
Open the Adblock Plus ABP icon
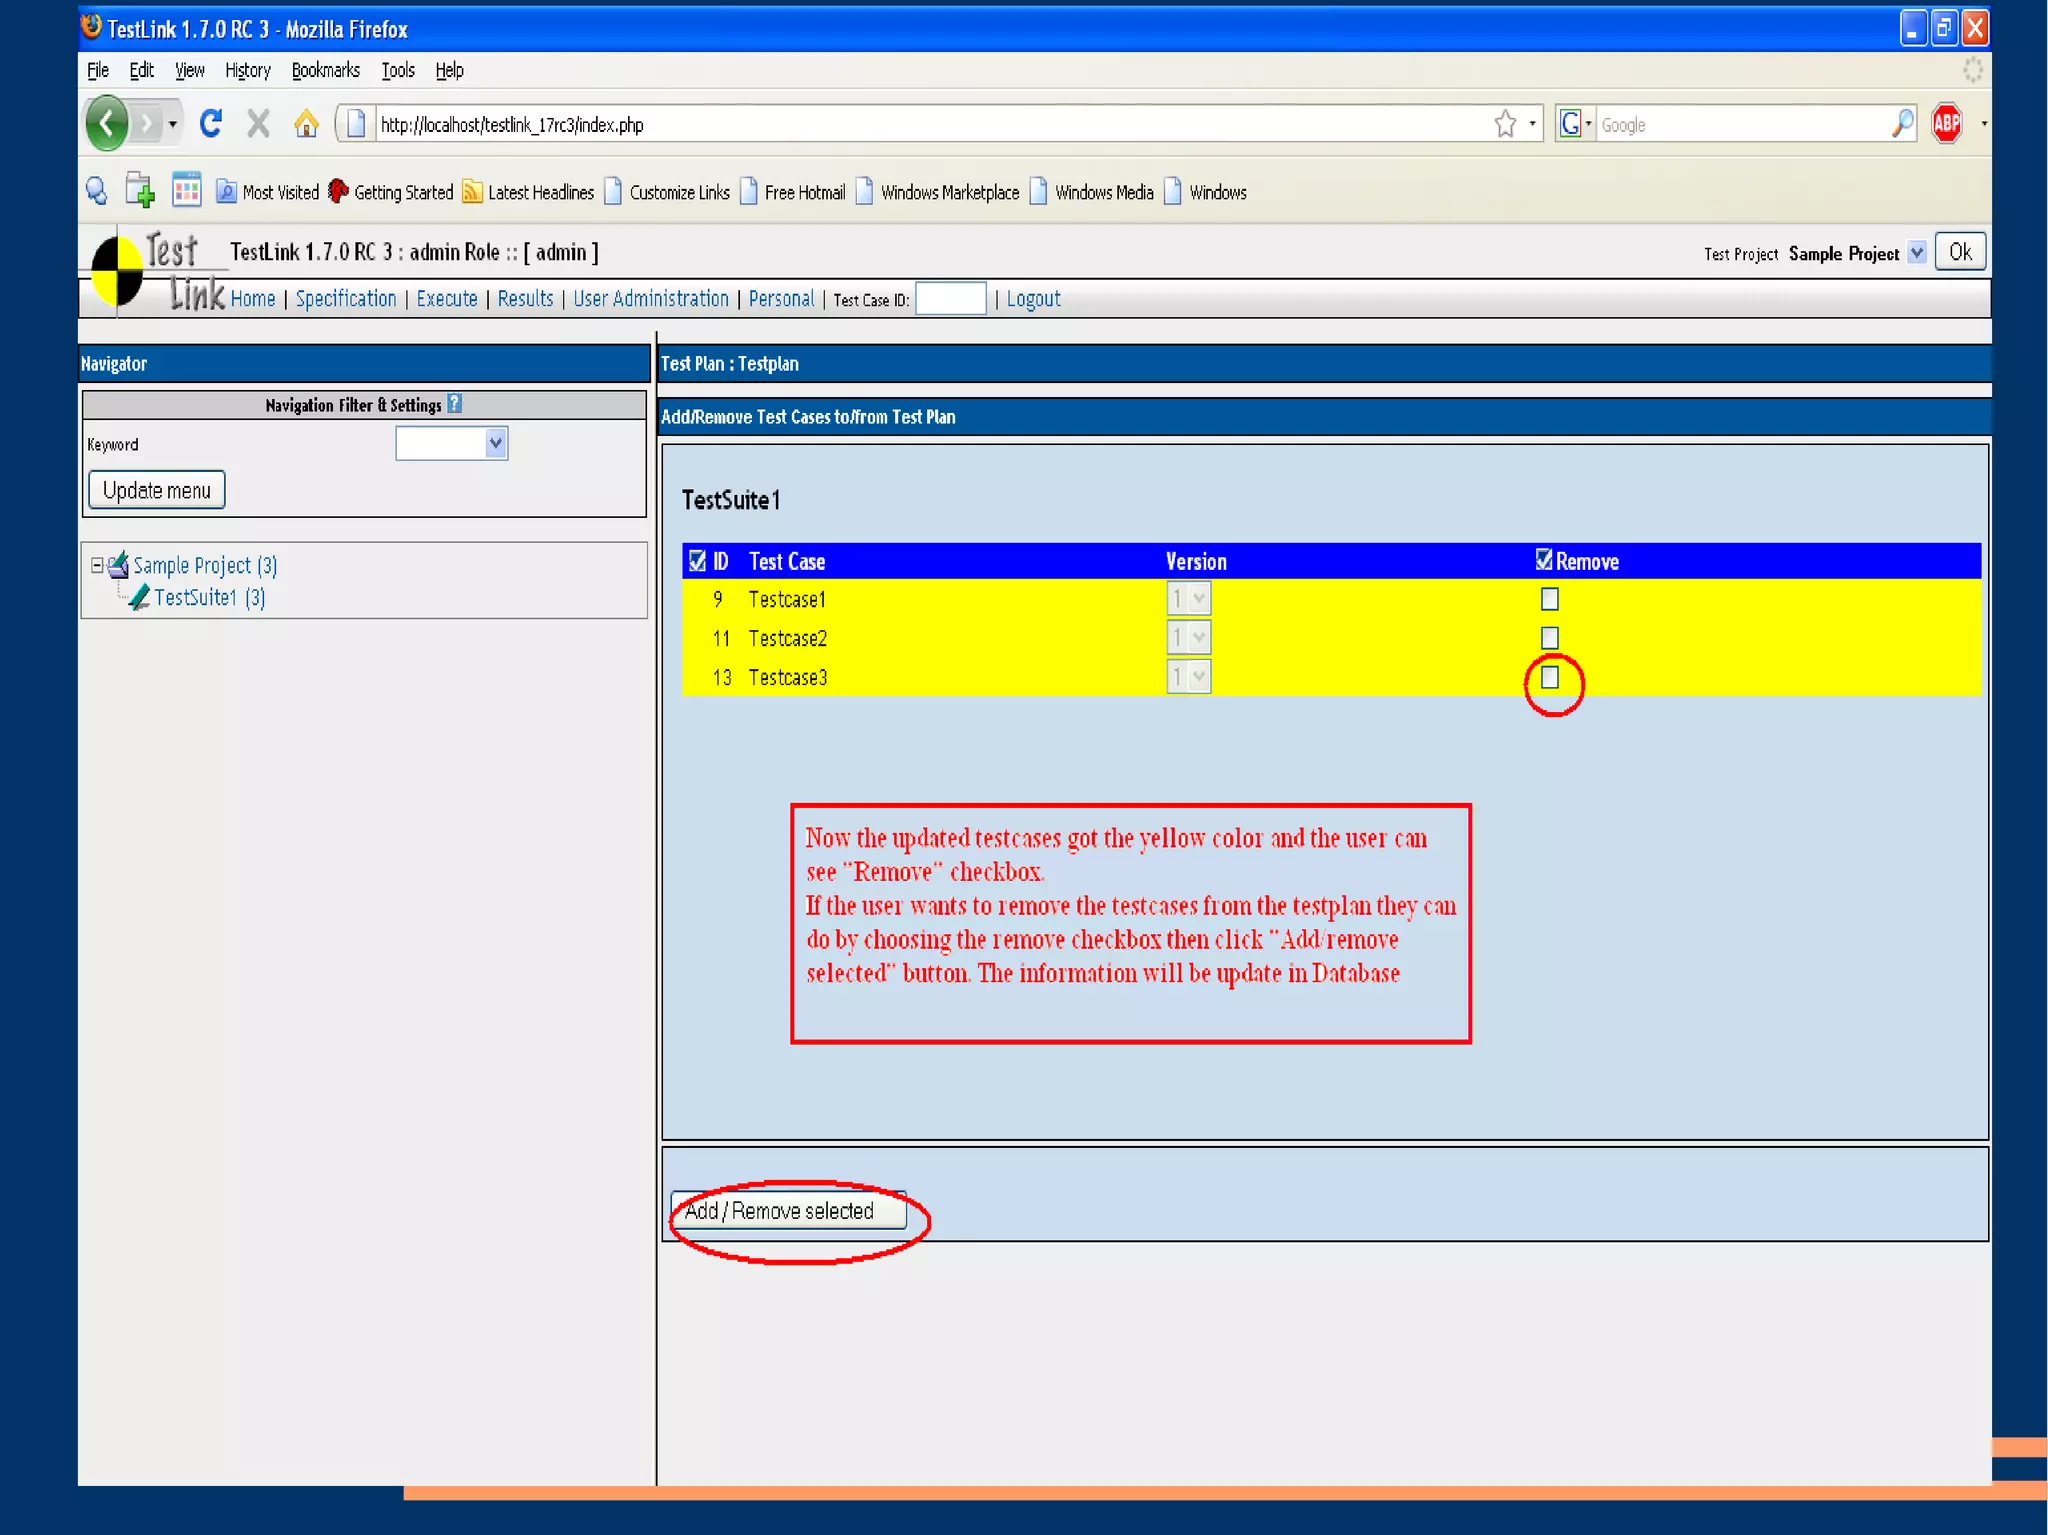[x=1947, y=124]
